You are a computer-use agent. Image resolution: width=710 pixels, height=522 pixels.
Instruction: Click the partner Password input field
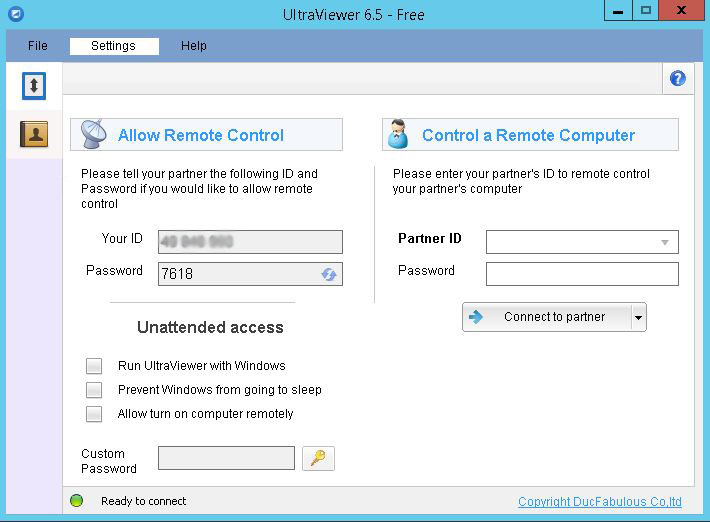click(x=582, y=274)
